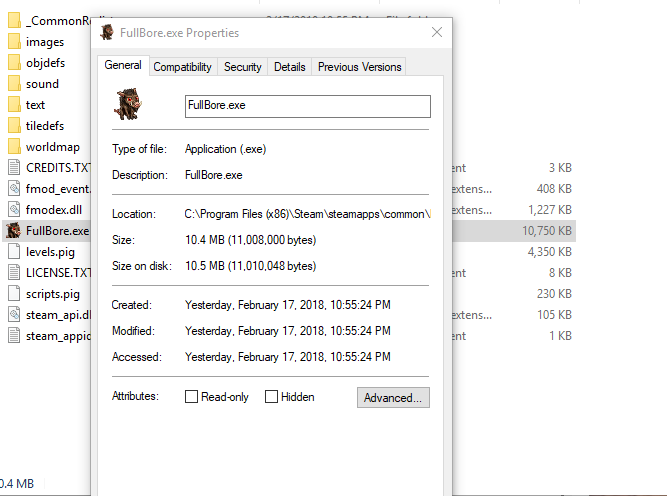Viewport: 667px width, 496px height.
Task: Click the 10,750 KB size cell
Action: click(x=547, y=231)
